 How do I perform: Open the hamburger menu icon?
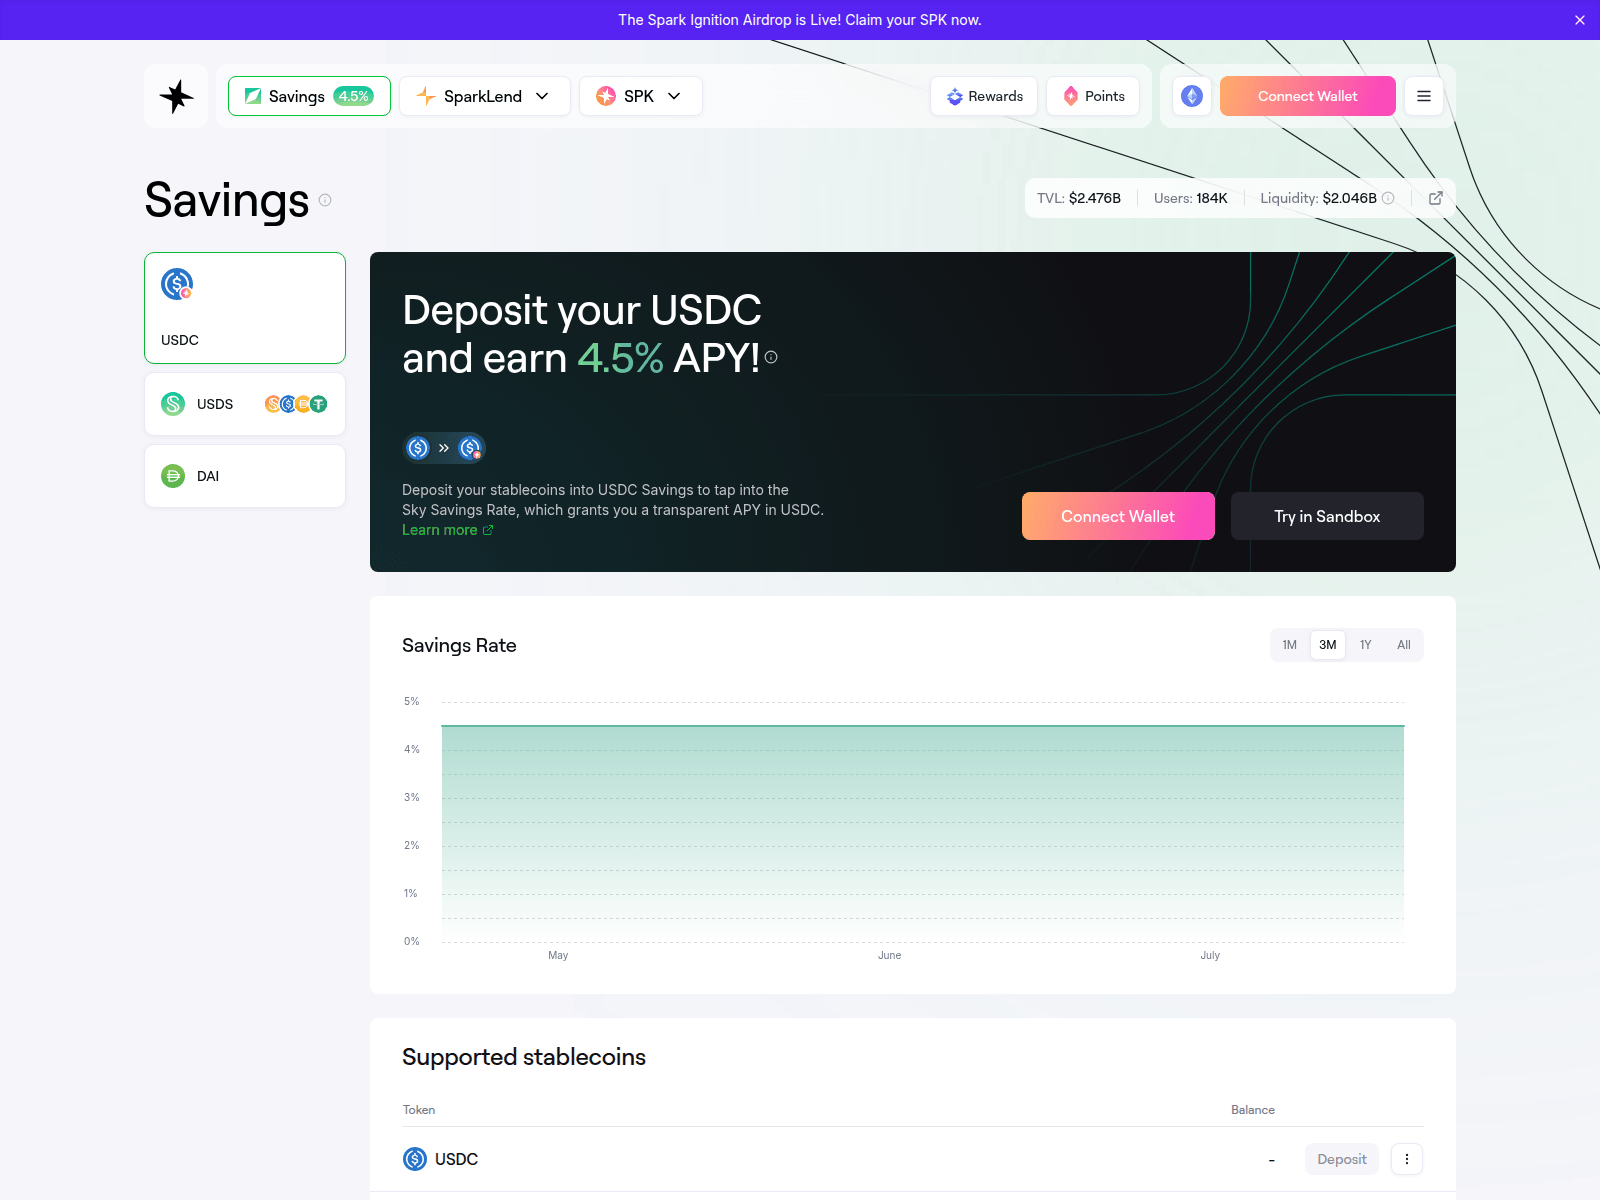[1424, 96]
